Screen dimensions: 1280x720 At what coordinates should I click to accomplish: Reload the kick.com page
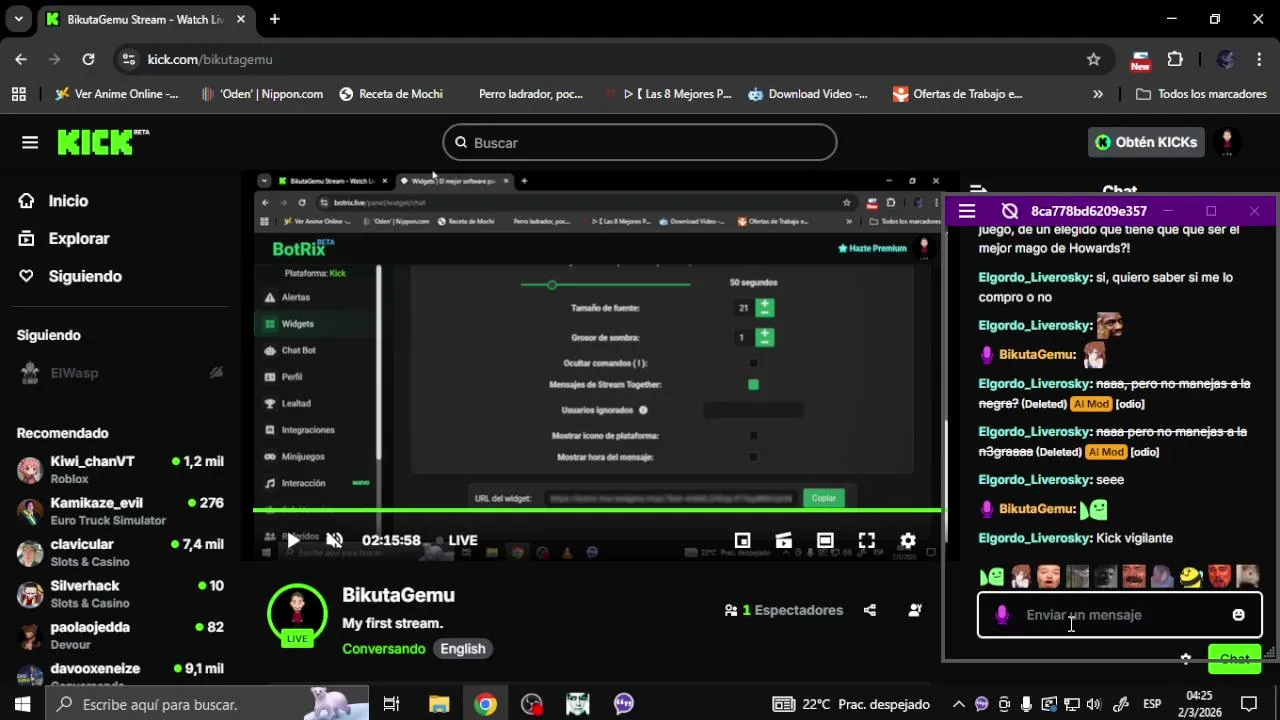pos(88,59)
